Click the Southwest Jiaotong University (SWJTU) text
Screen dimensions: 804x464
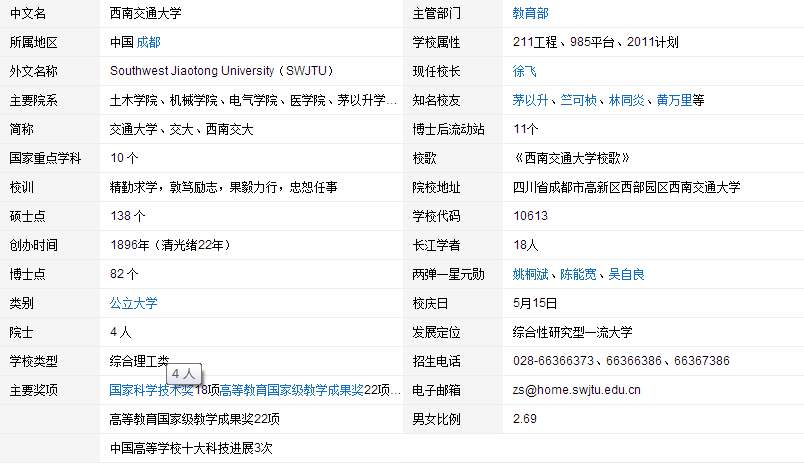coord(222,71)
